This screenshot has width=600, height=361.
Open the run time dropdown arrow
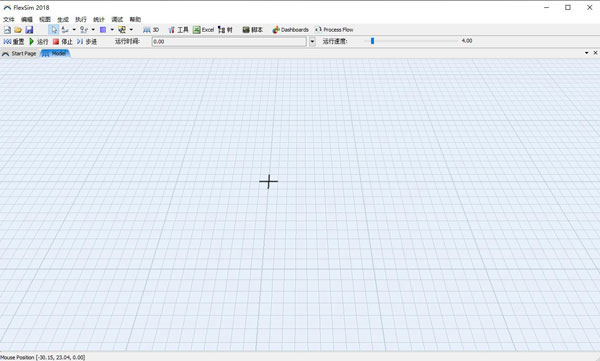pyautogui.click(x=312, y=41)
